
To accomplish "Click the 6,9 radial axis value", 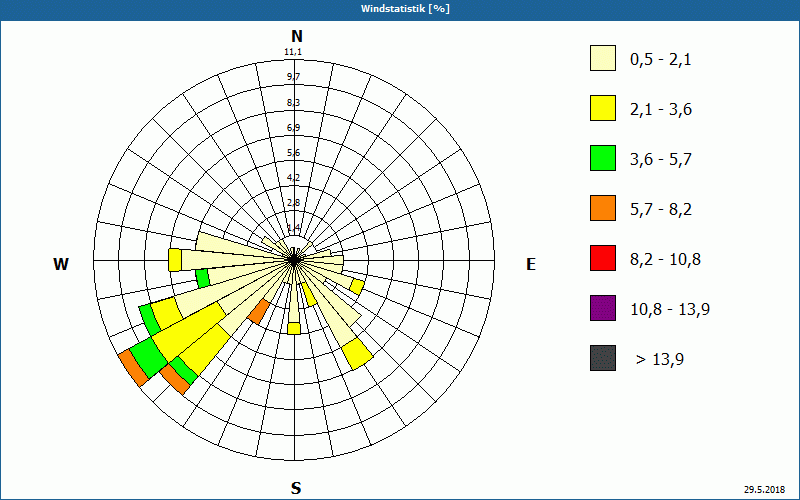I will [293, 128].
